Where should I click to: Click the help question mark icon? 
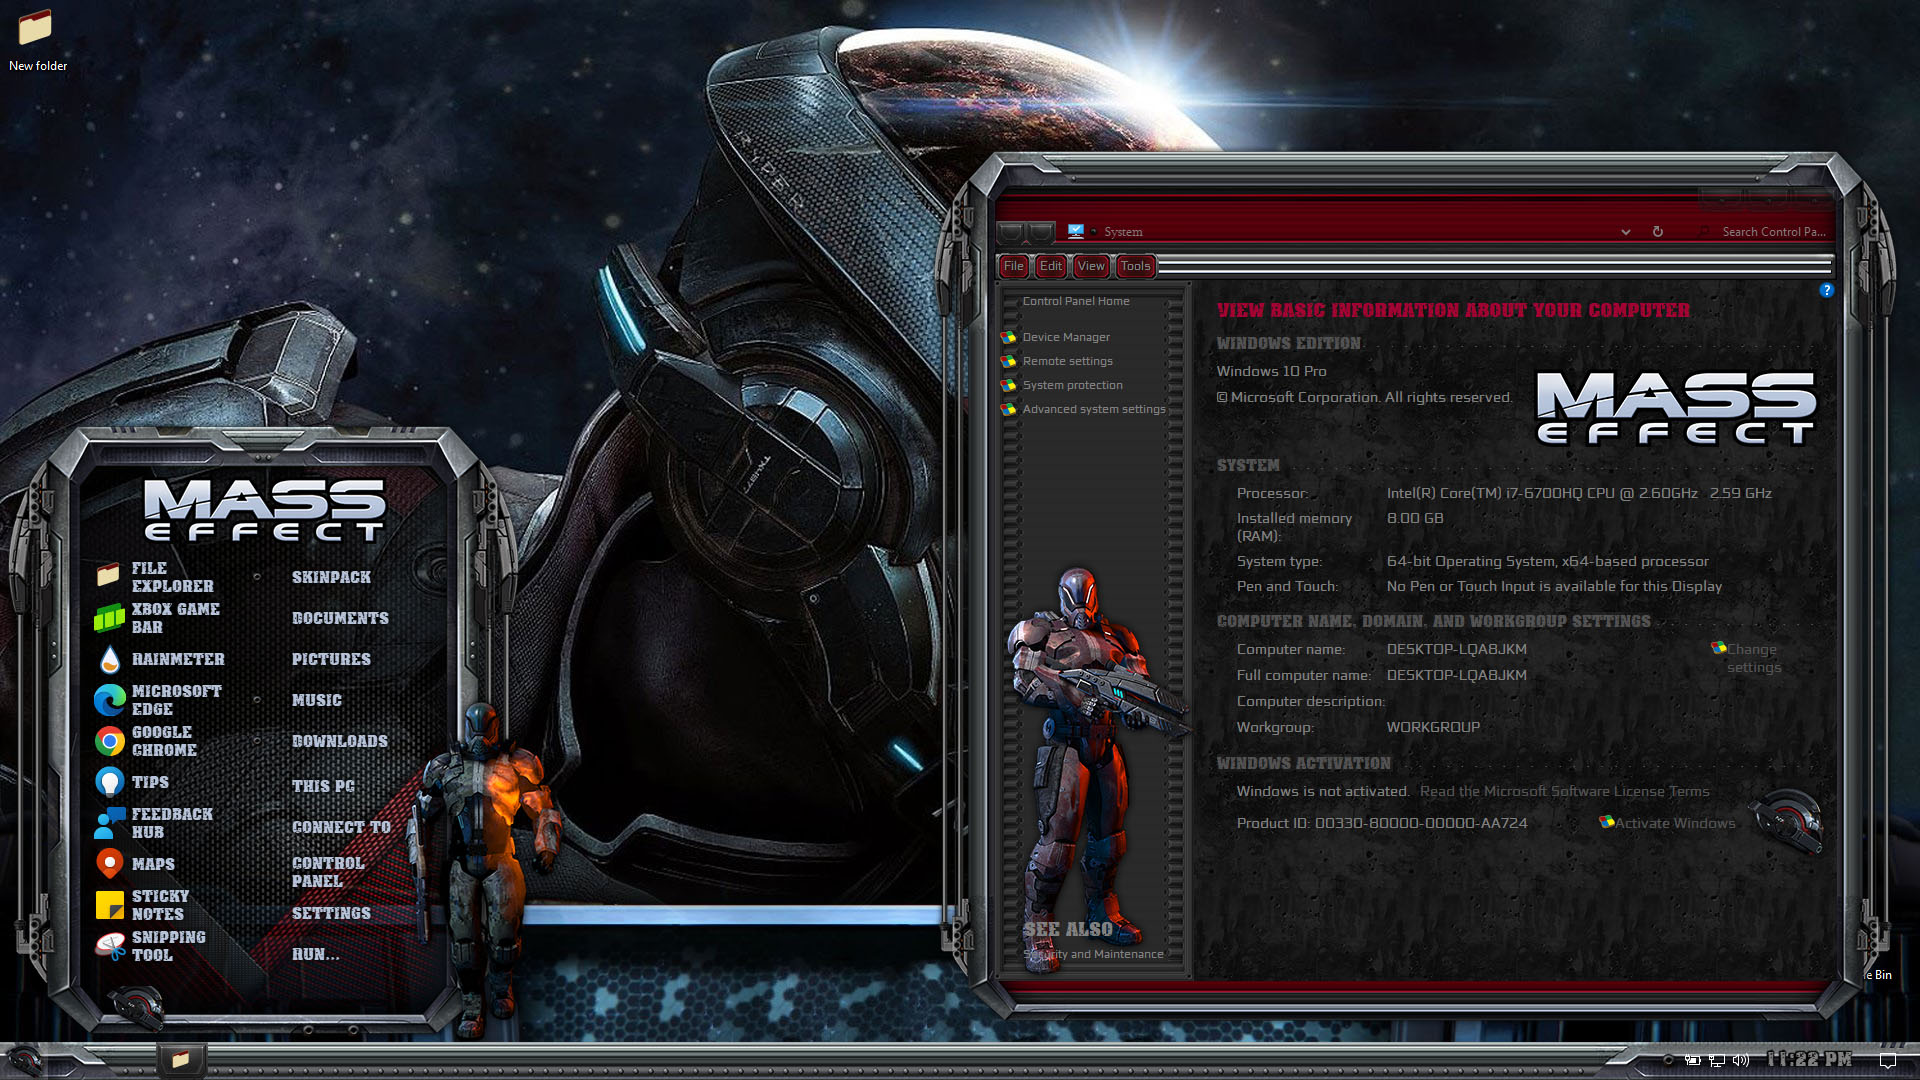[1826, 290]
